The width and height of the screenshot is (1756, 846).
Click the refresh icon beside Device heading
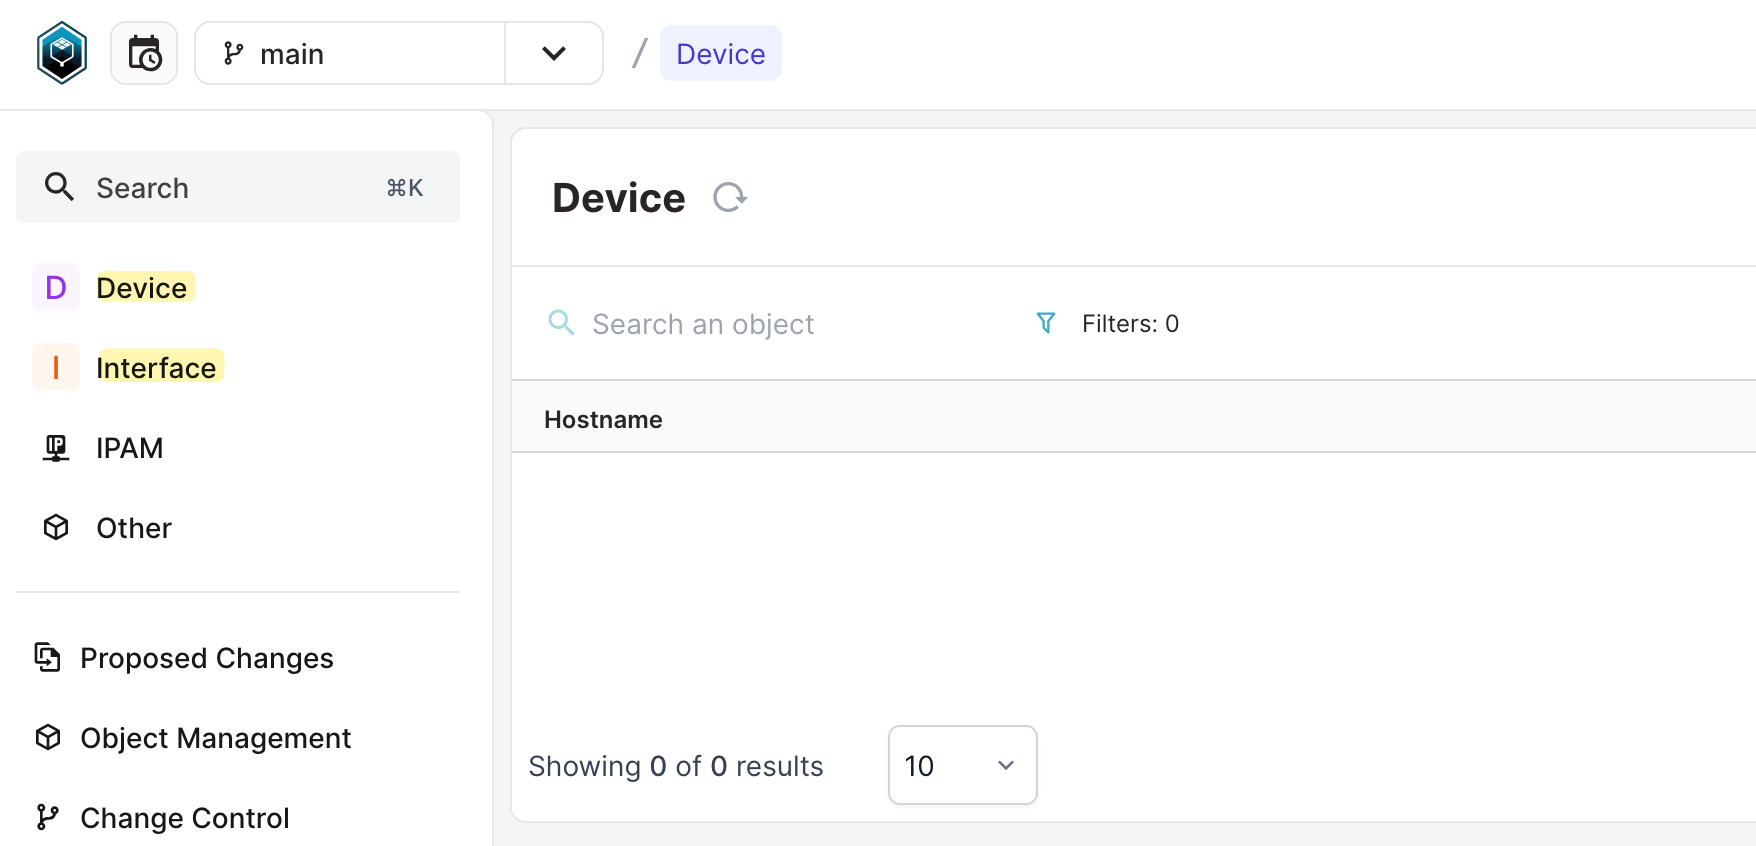tap(730, 197)
